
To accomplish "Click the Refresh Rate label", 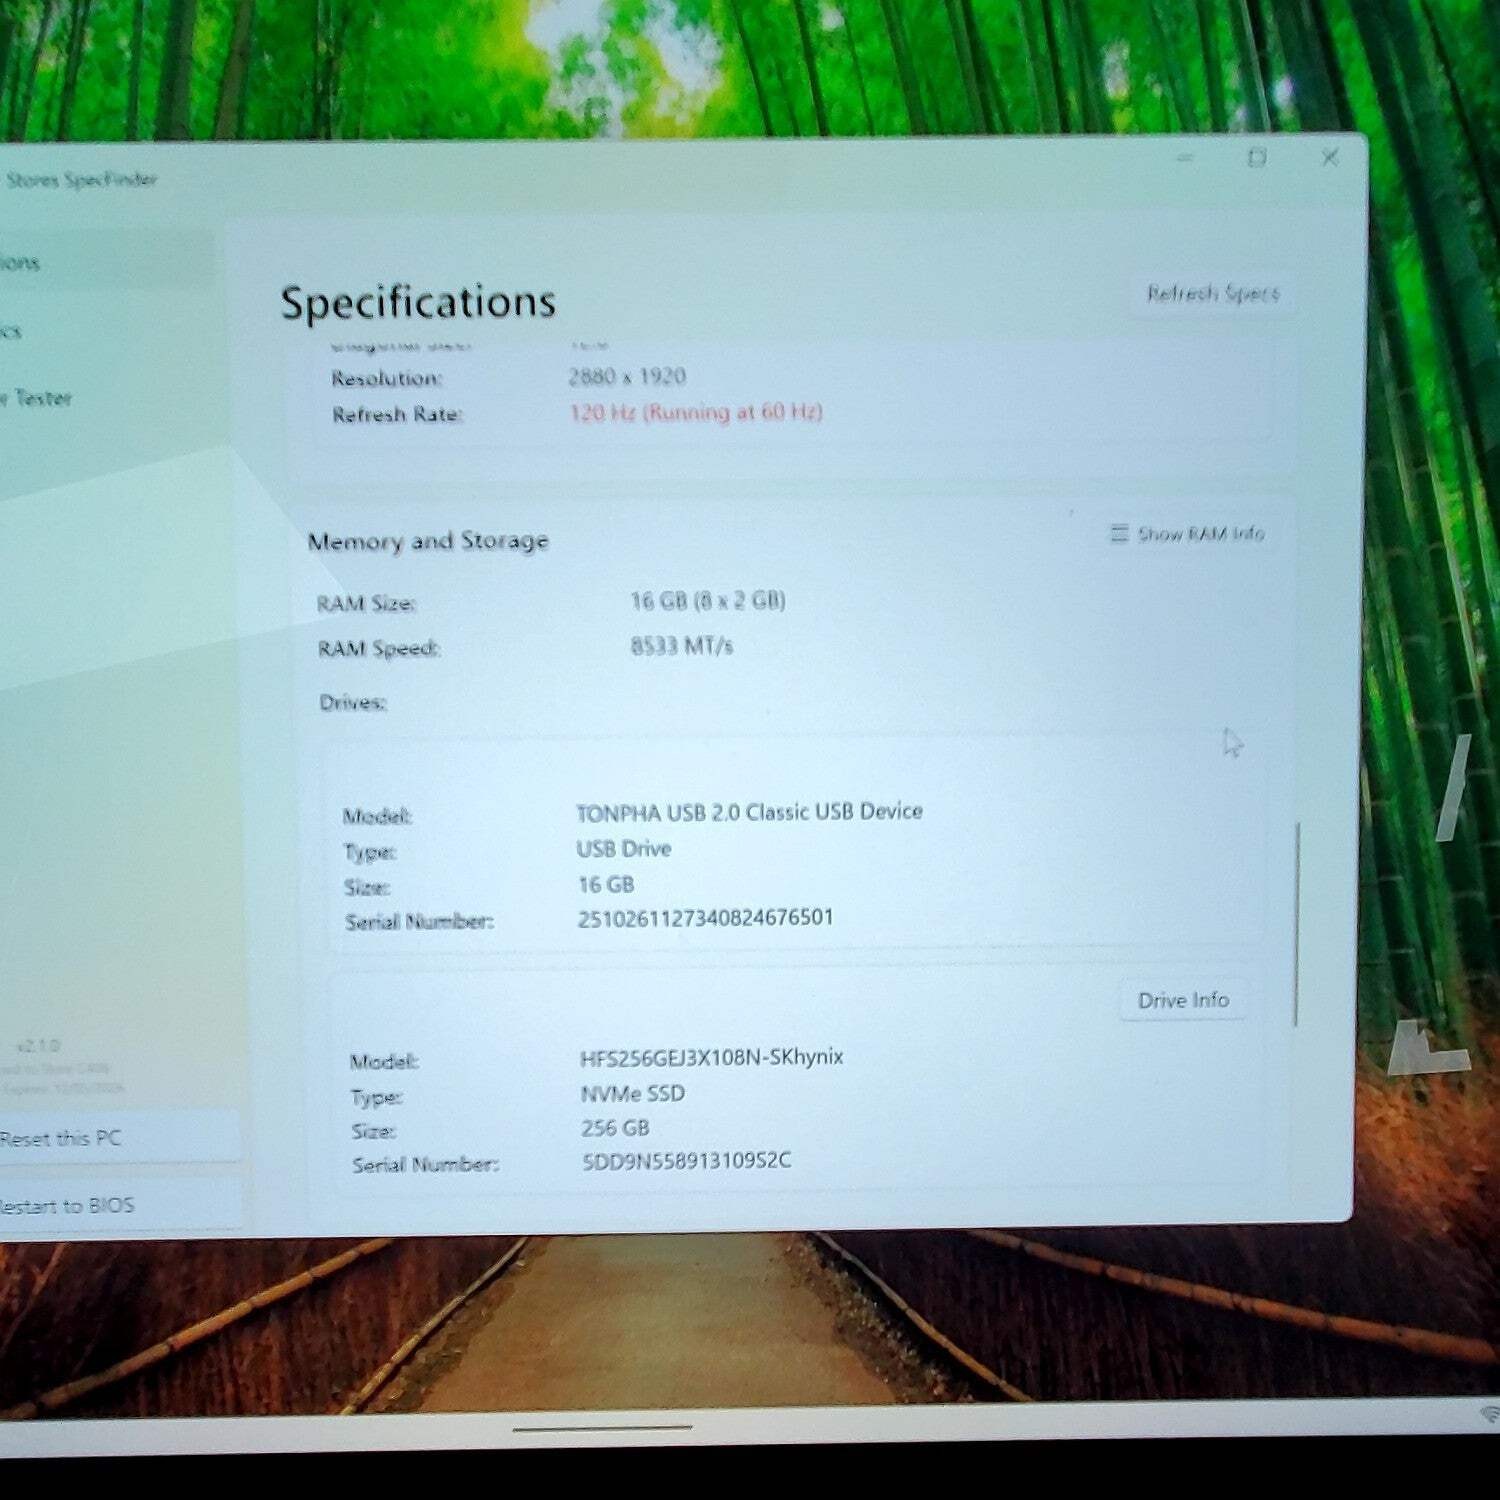I will click(x=397, y=414).
